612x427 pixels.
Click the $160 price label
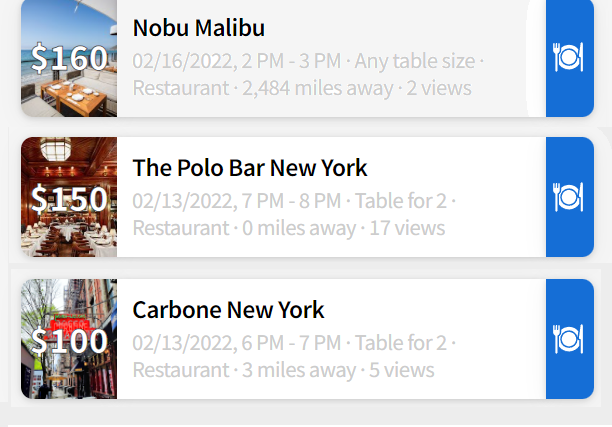point(69,58)
